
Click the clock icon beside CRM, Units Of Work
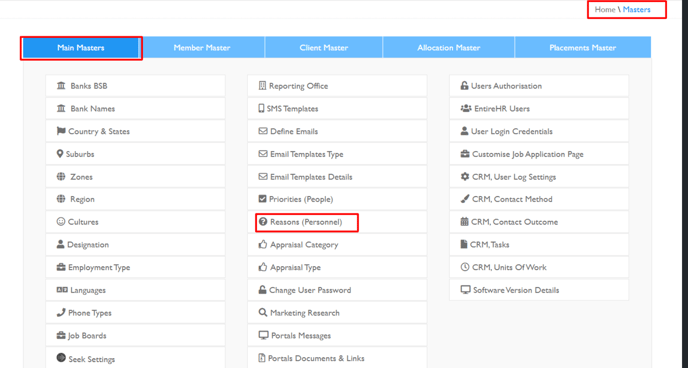[465, 267]
